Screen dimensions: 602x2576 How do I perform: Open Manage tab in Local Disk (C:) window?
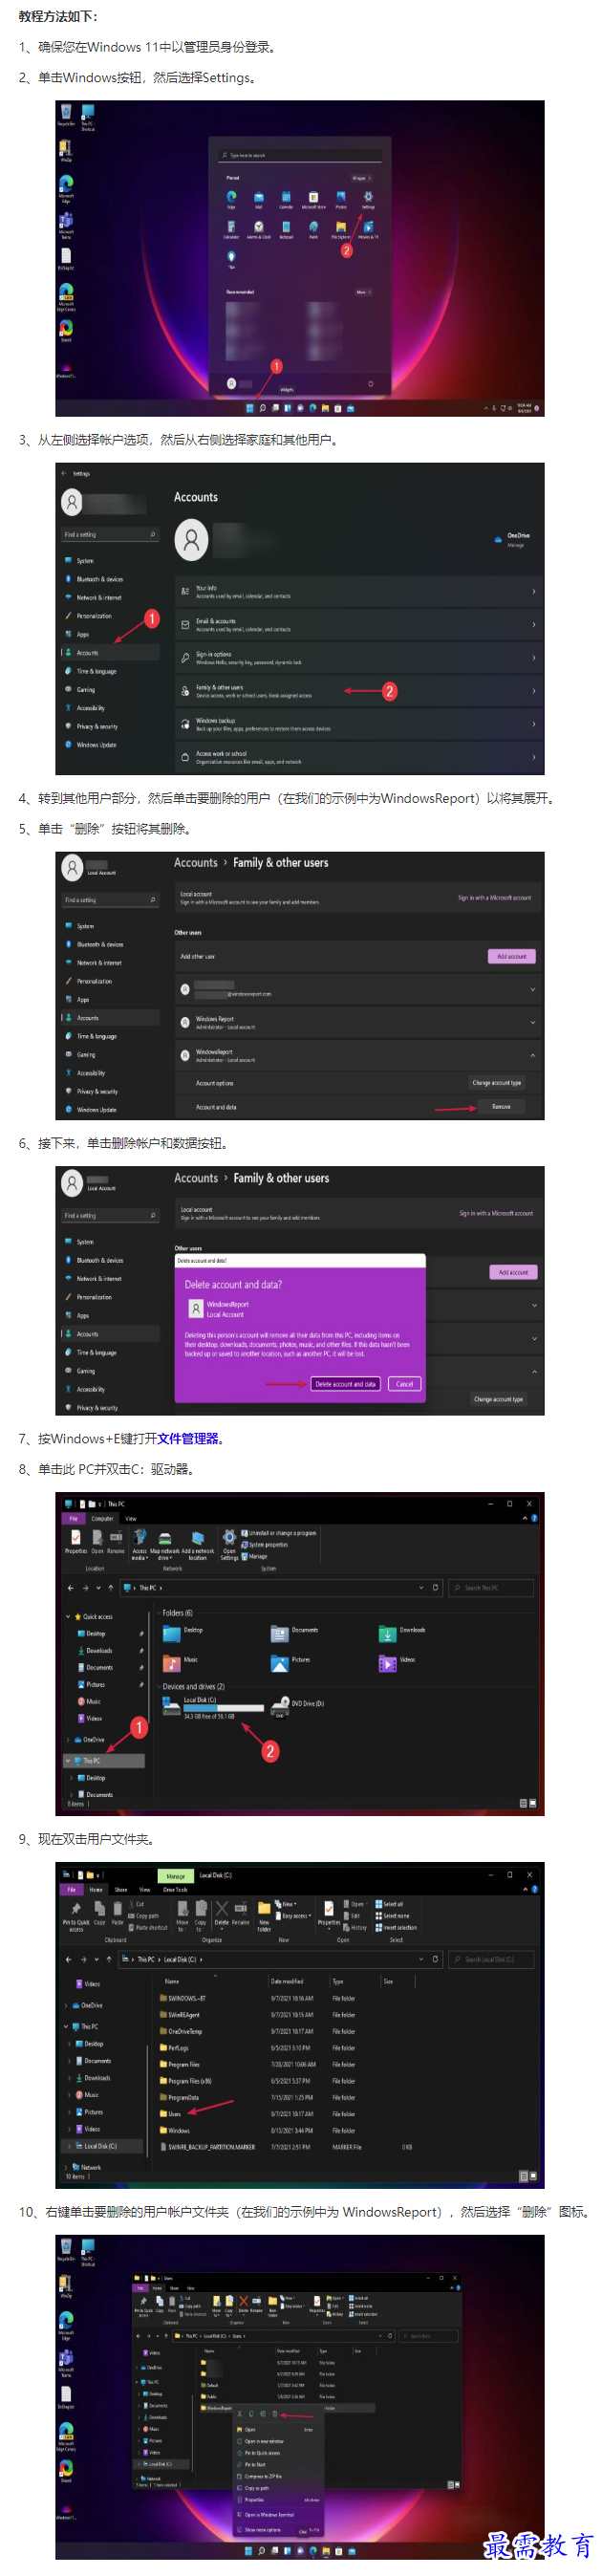click(x=176, y=1875)
